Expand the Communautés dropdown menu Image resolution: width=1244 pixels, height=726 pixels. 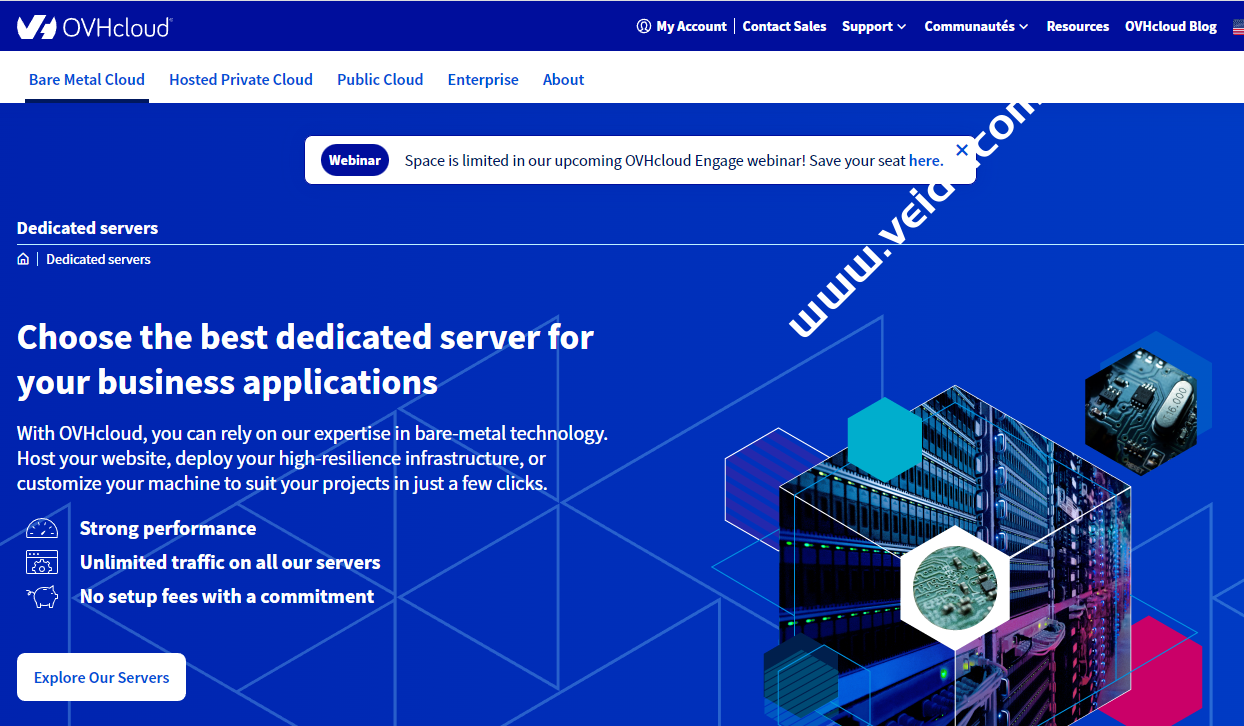(975, 27)
